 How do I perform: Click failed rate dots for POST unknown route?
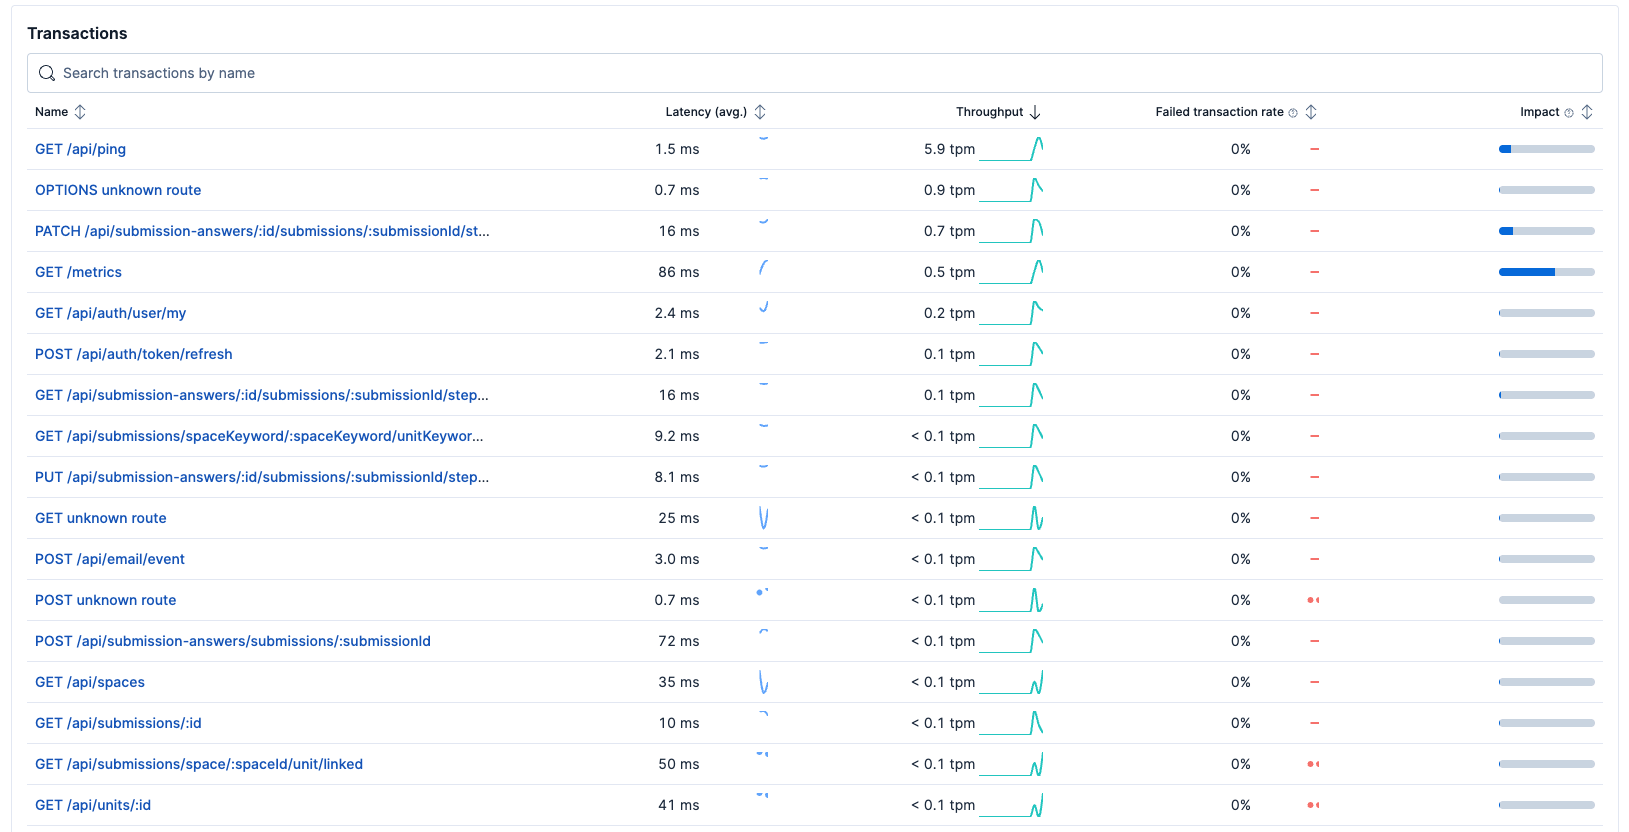click(1313, 600)
